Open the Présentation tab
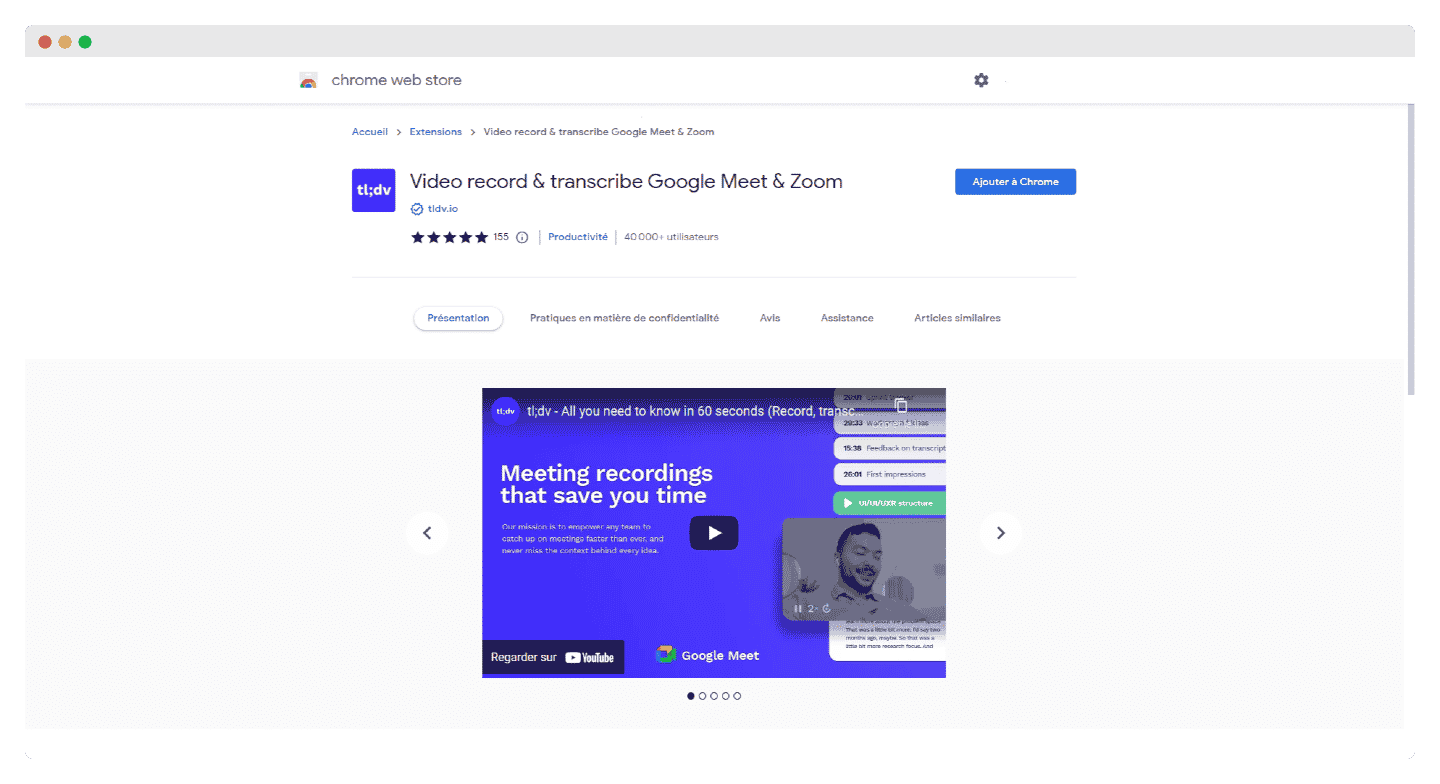The height and width of the screenshot is (784, 1440). tap(458, 318)
